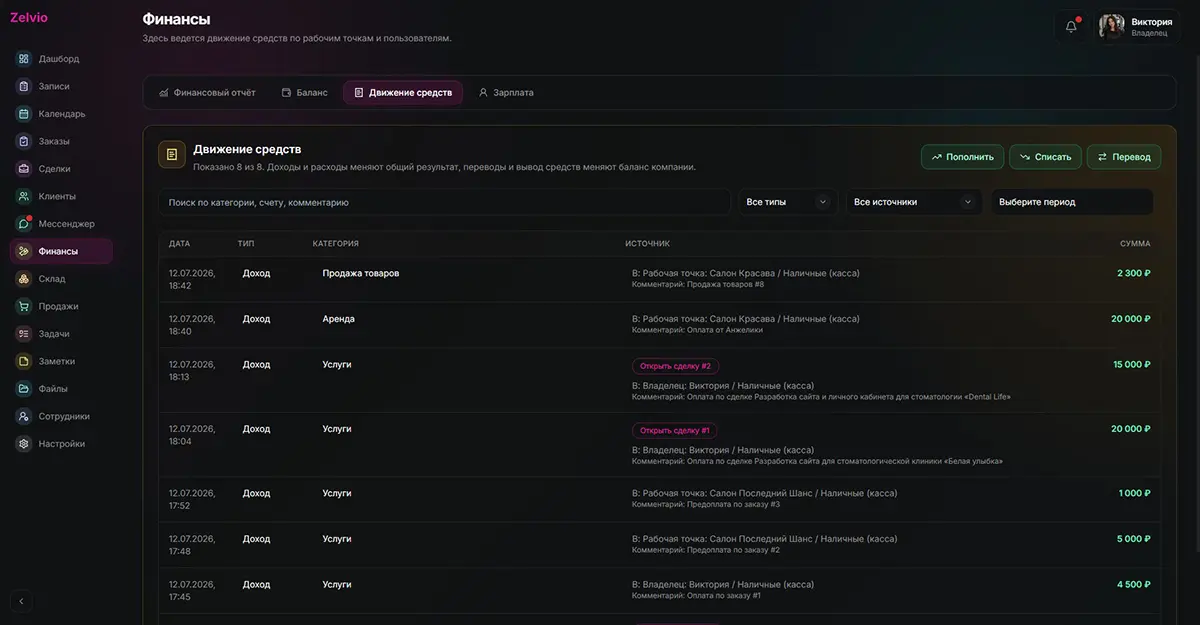1200x625 pixels.
Task: Open deal via Открыть сделку #1
Action: tap(675, 430)
